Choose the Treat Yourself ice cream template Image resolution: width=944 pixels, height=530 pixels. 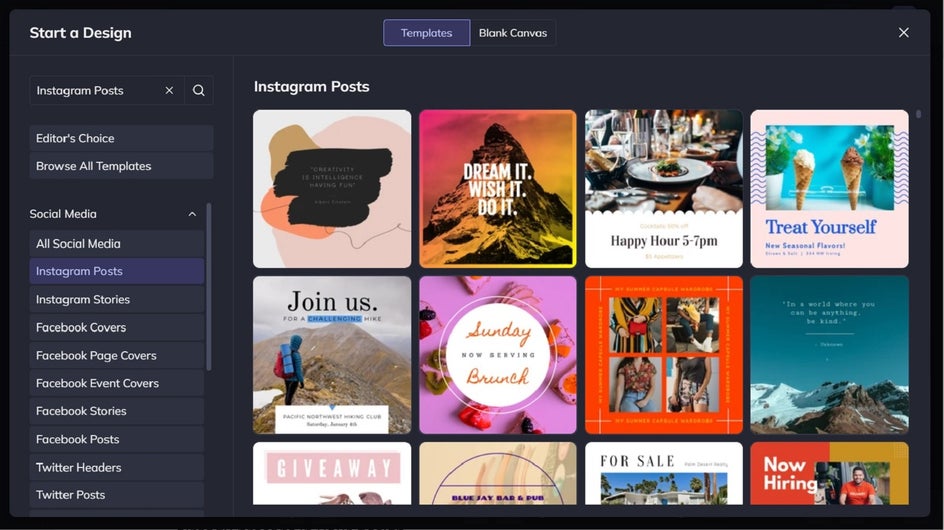click(x=830, y=189)
